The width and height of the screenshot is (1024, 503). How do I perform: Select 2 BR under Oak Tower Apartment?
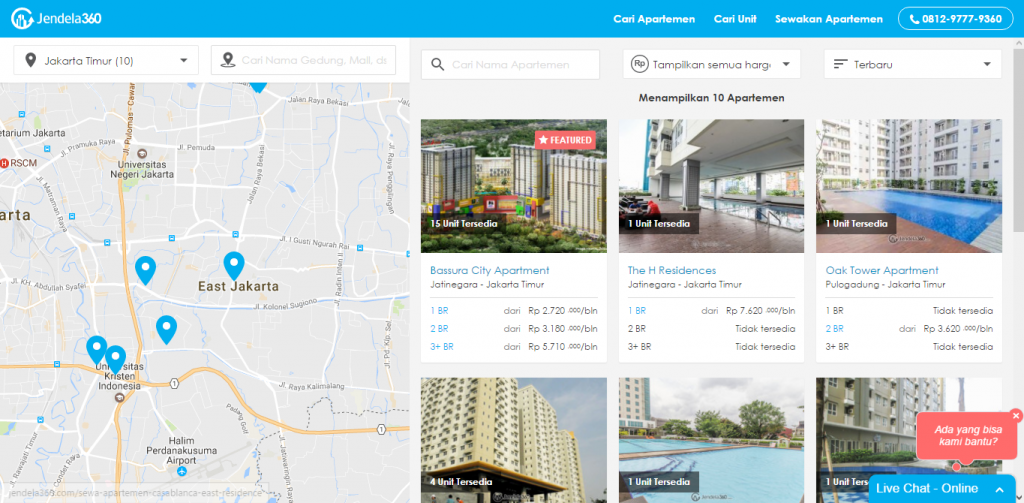(835, 329)
